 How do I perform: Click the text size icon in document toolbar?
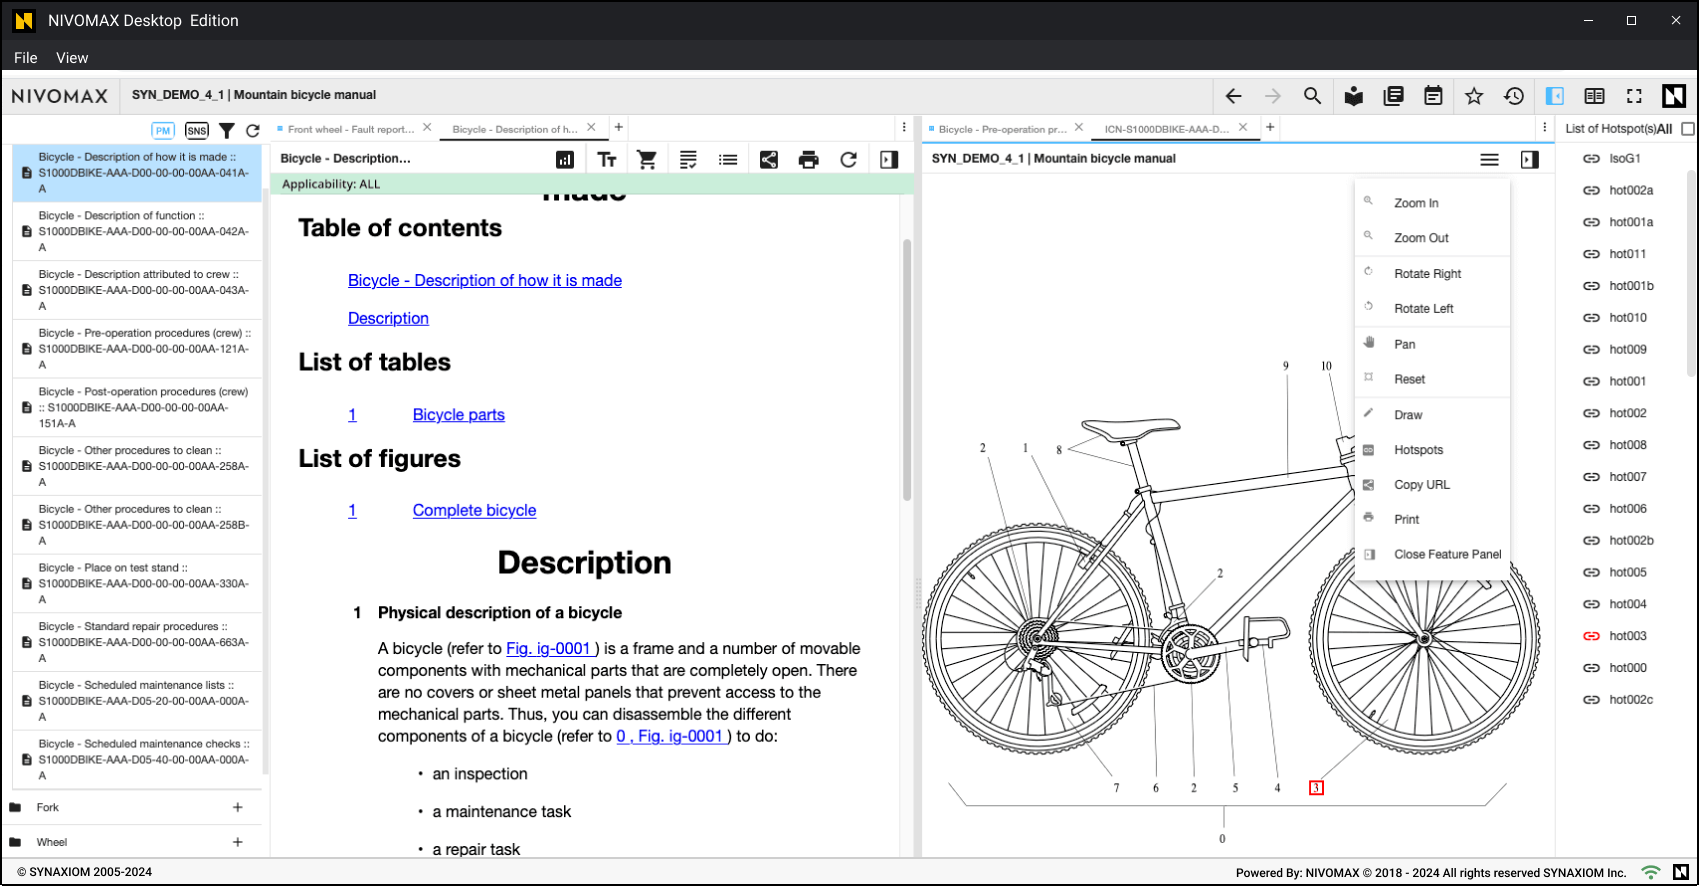[x=607, y=160]
